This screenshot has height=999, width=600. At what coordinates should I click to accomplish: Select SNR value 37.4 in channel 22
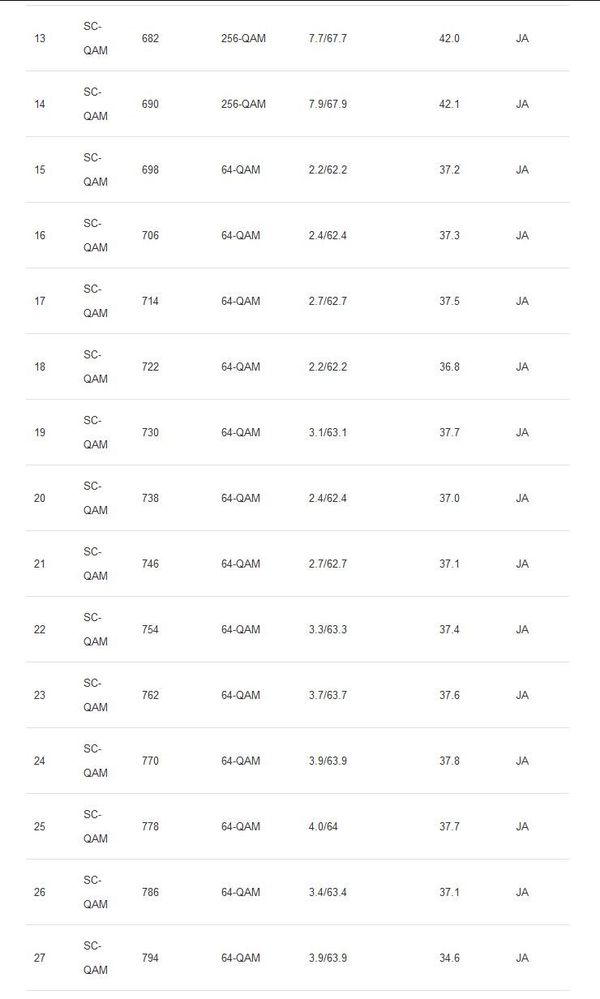449,629
